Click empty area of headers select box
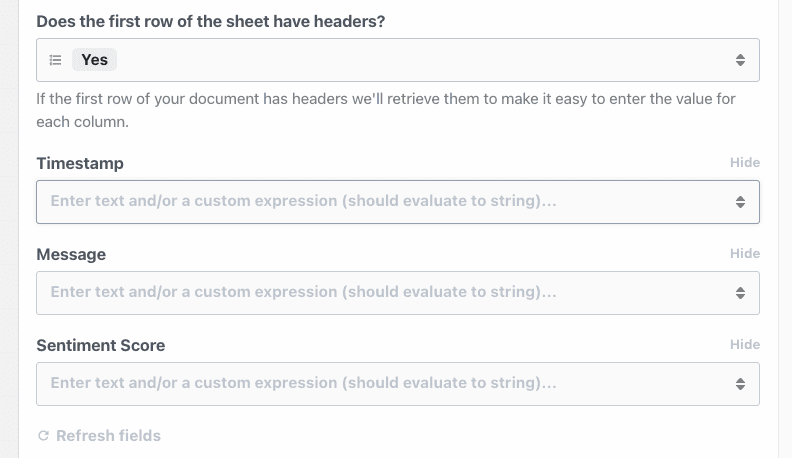792x458 pixels. [x=420, y=60]
